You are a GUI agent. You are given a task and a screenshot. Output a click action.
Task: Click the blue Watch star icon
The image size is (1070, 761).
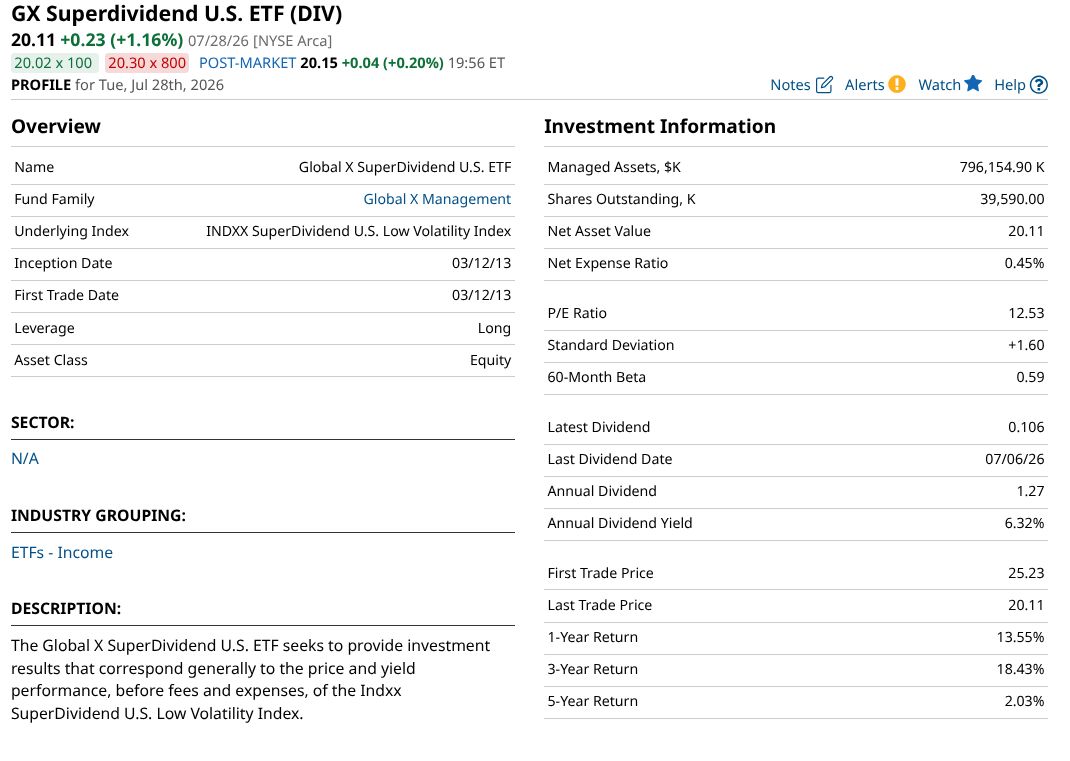coord(972,83)
